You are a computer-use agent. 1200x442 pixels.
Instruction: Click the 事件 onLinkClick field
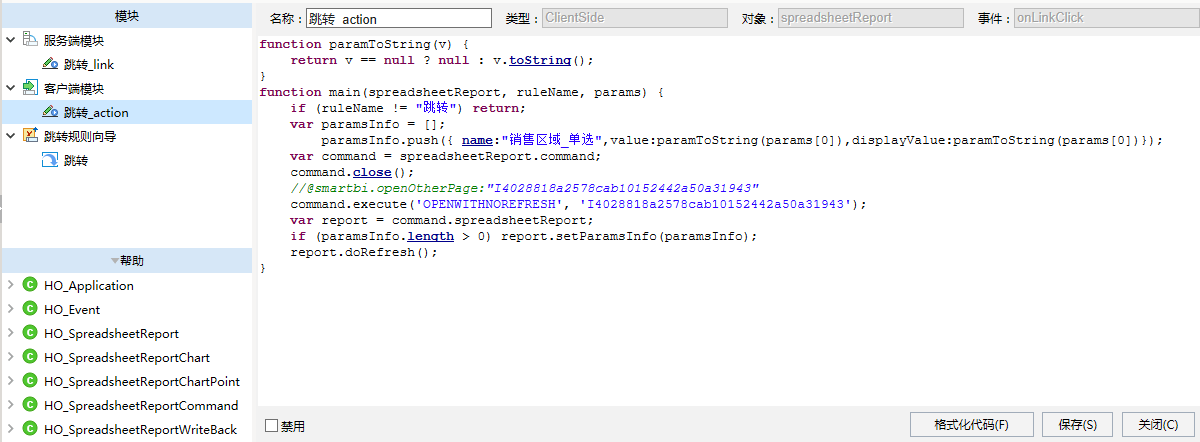[x=1105, y=18]
